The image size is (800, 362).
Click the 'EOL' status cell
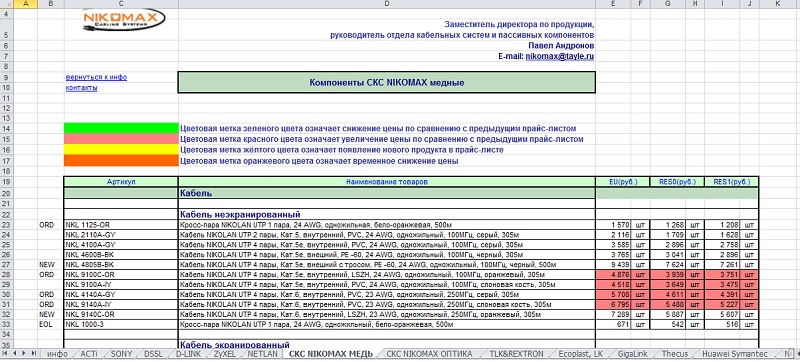[x=51, y=324]
